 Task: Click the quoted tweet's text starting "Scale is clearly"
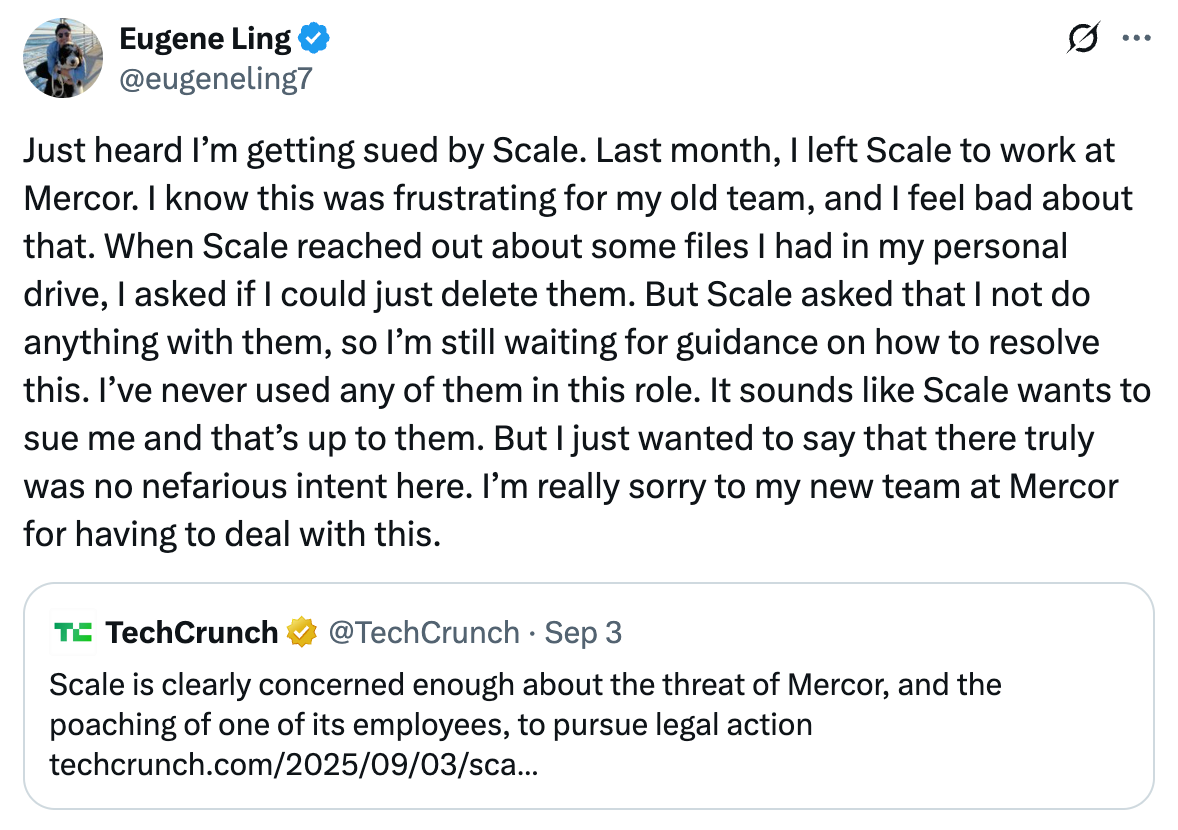pos(524,685)
